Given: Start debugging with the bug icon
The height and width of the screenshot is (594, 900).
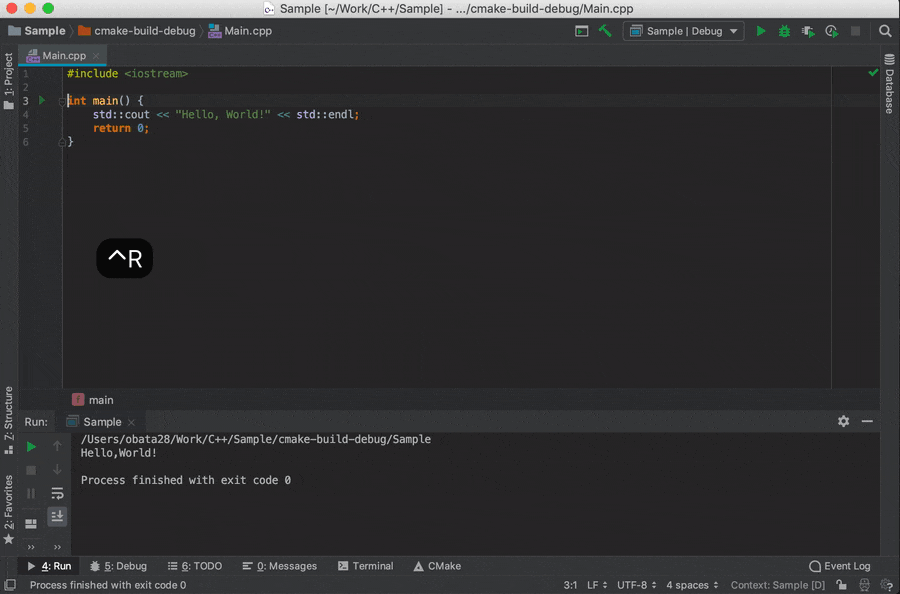Looking at the screenshot, I should pyautogui.click(x=784, y=31).
